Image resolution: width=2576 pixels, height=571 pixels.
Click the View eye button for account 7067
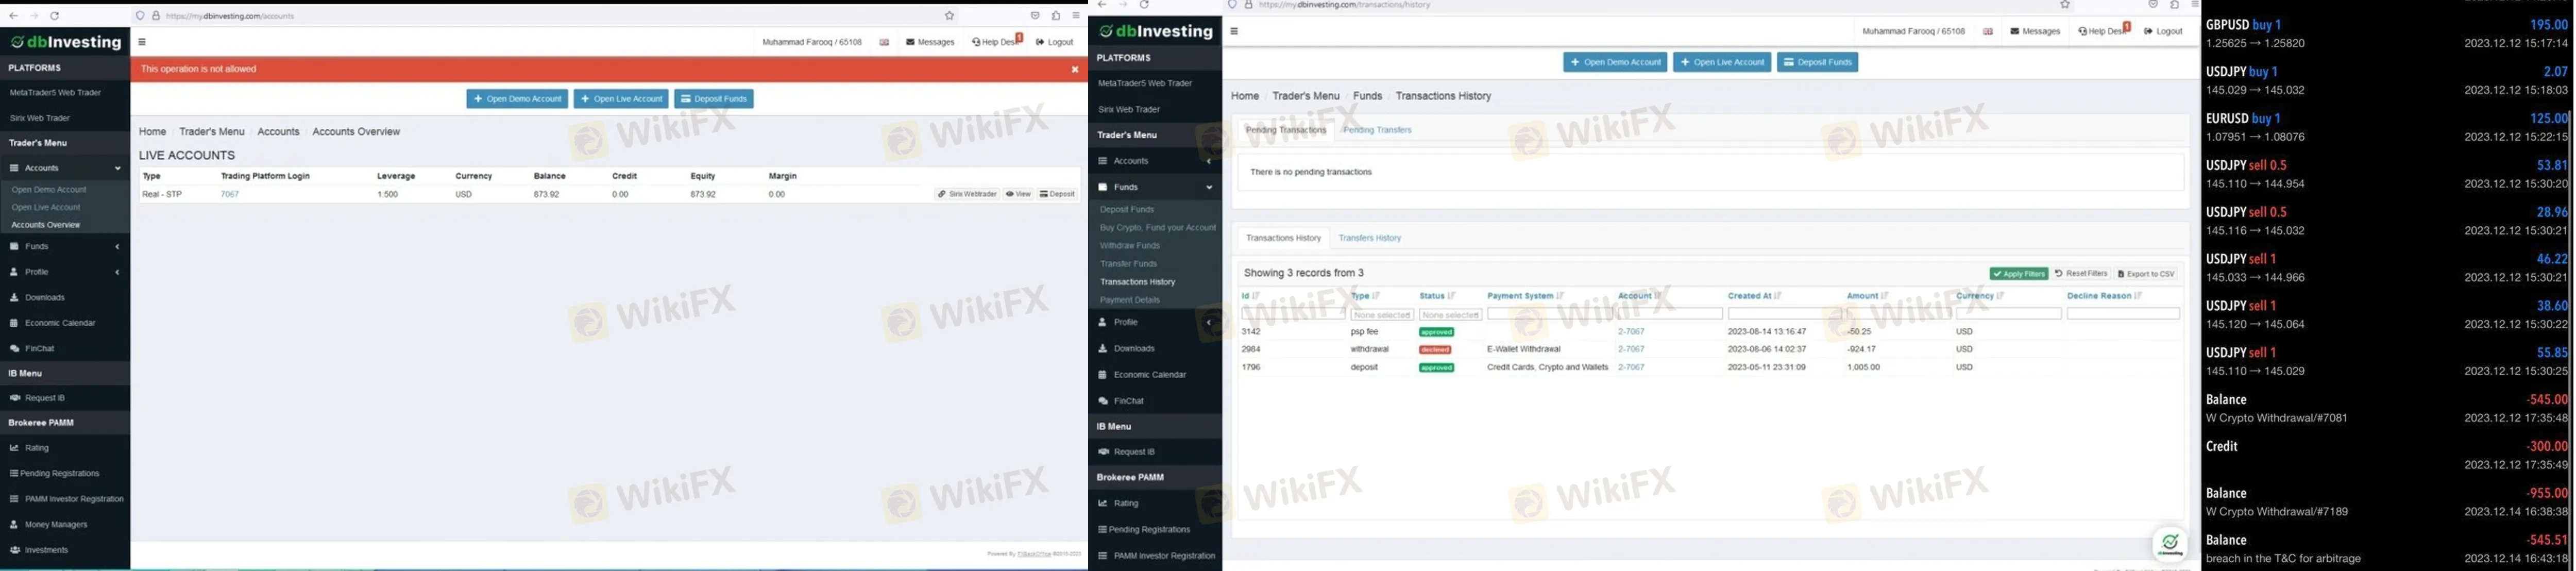[1018, 194]
